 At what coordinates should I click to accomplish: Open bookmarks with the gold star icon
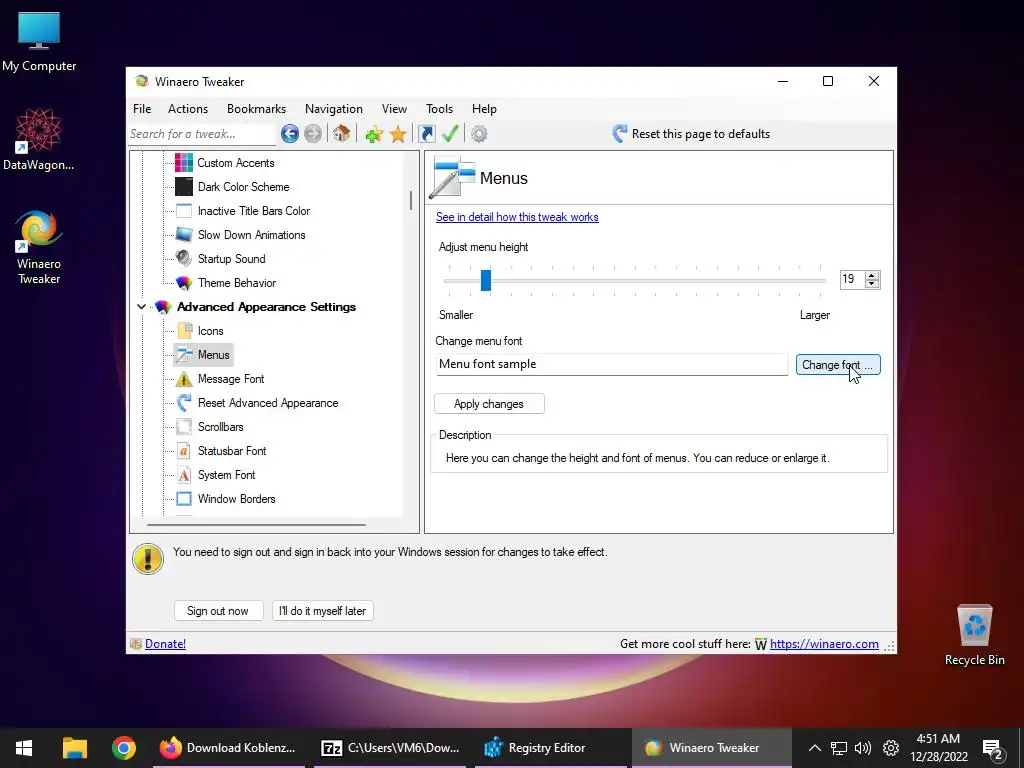398,135
